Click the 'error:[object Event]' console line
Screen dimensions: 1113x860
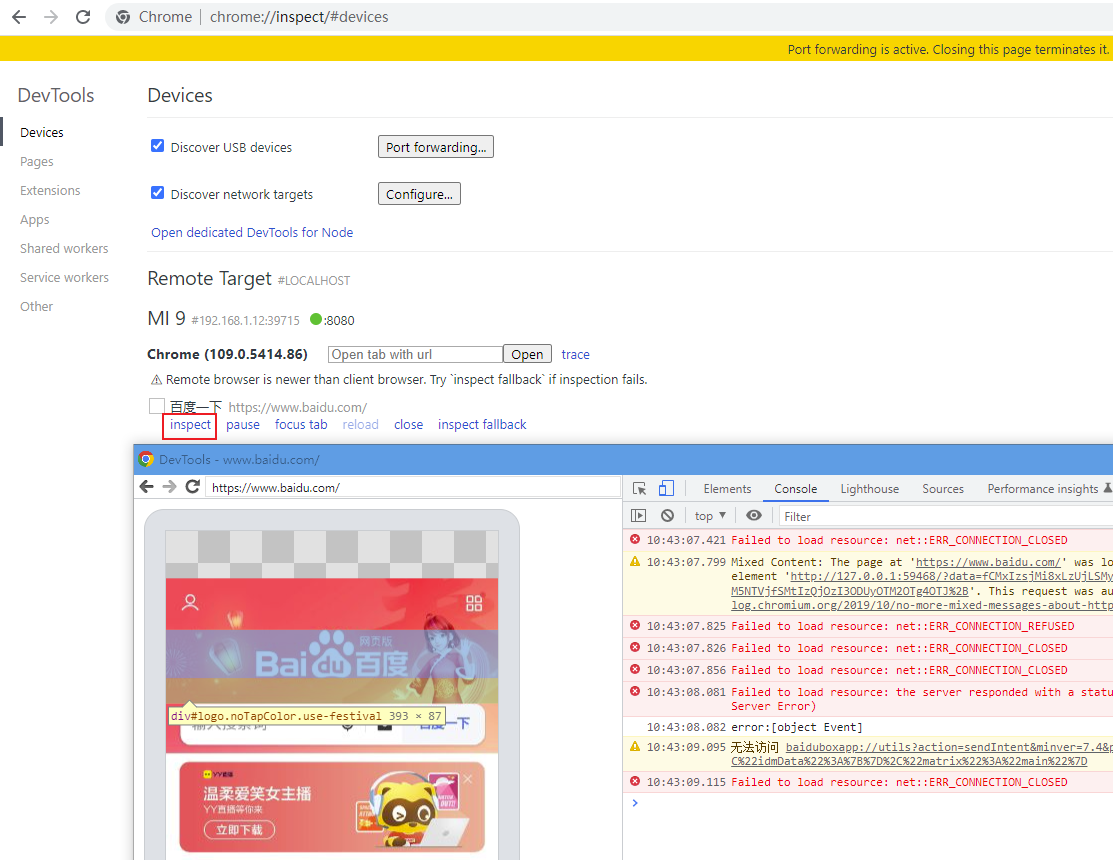(796, 727)
